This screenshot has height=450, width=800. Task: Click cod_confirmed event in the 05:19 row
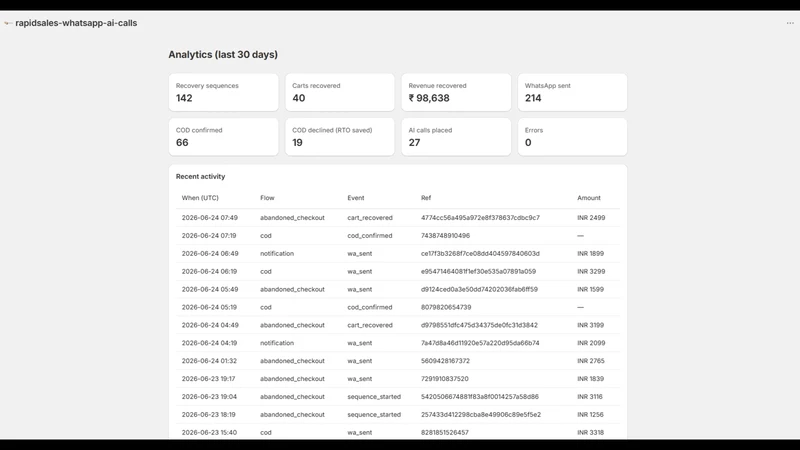pos(370,307)
